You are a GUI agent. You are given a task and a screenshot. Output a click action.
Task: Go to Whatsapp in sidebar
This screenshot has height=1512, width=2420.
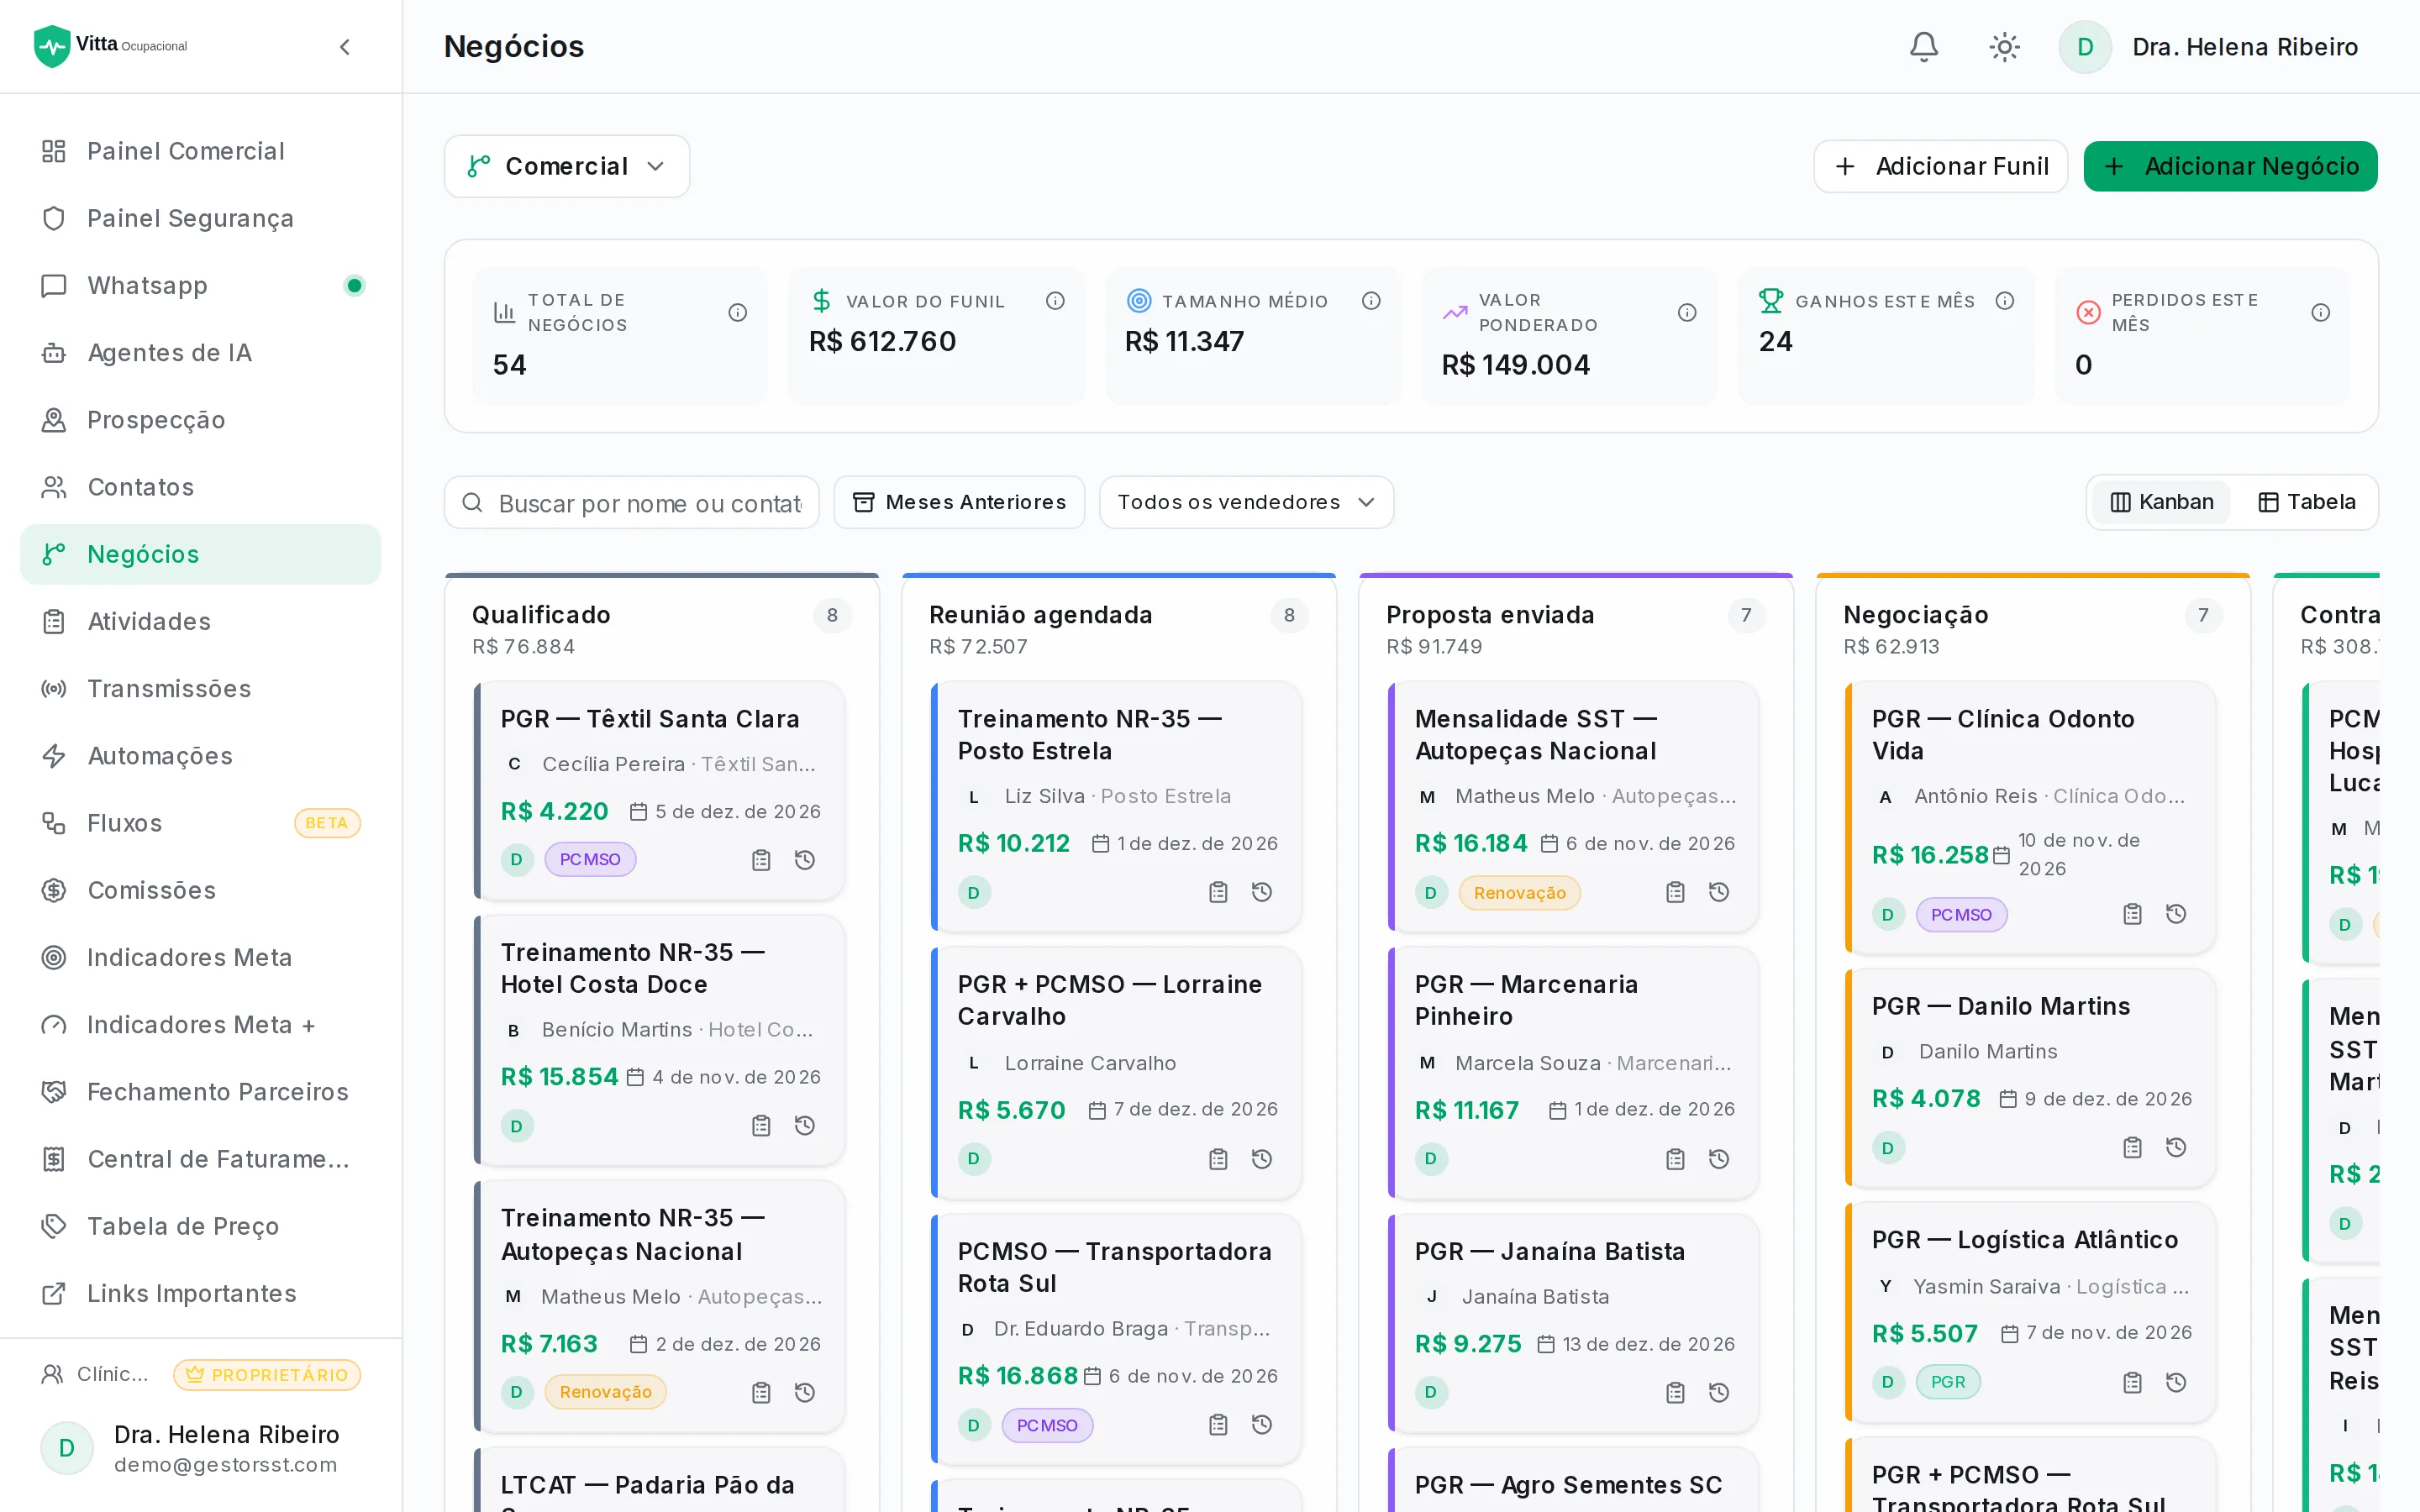201,286
